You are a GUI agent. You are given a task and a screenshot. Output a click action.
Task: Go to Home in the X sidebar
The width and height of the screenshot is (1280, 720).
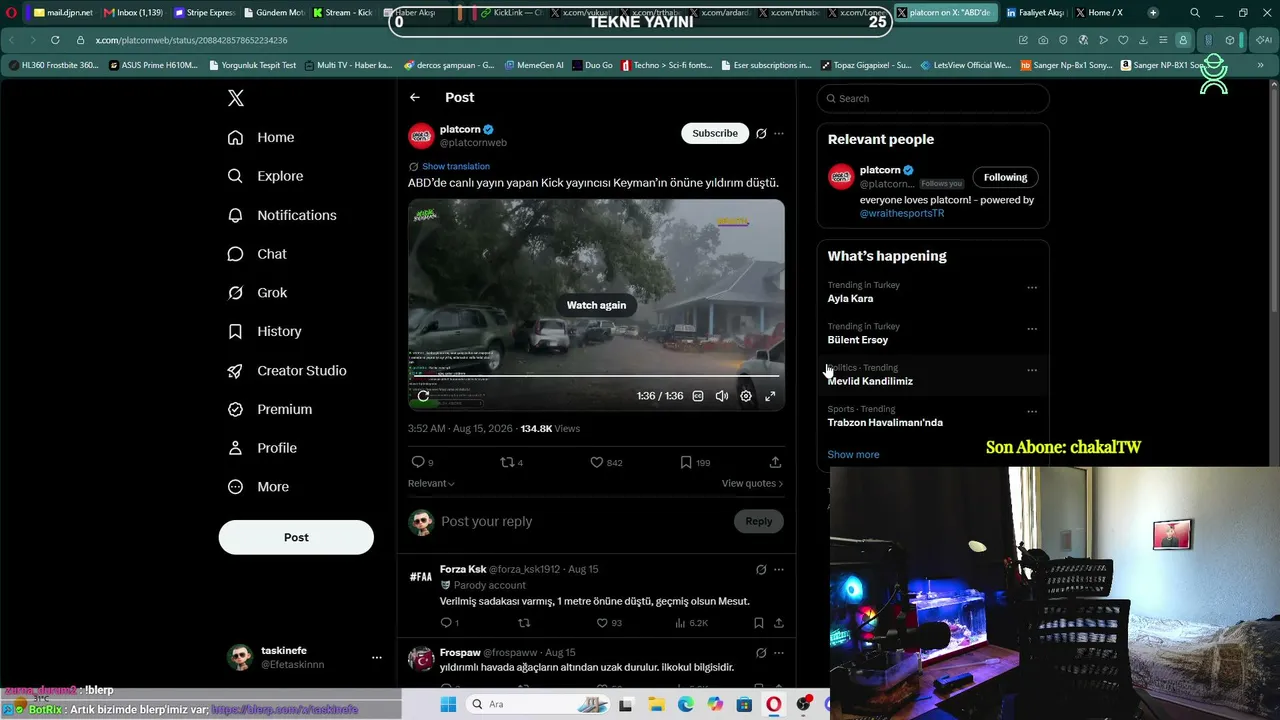(261, 137)
